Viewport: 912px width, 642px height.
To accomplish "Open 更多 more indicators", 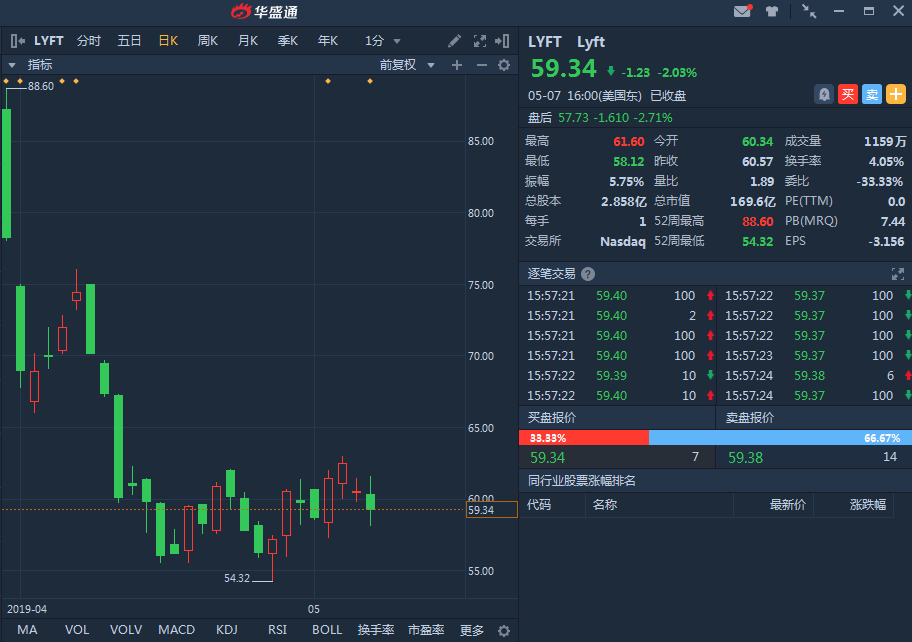I will [x=472, y=630].
